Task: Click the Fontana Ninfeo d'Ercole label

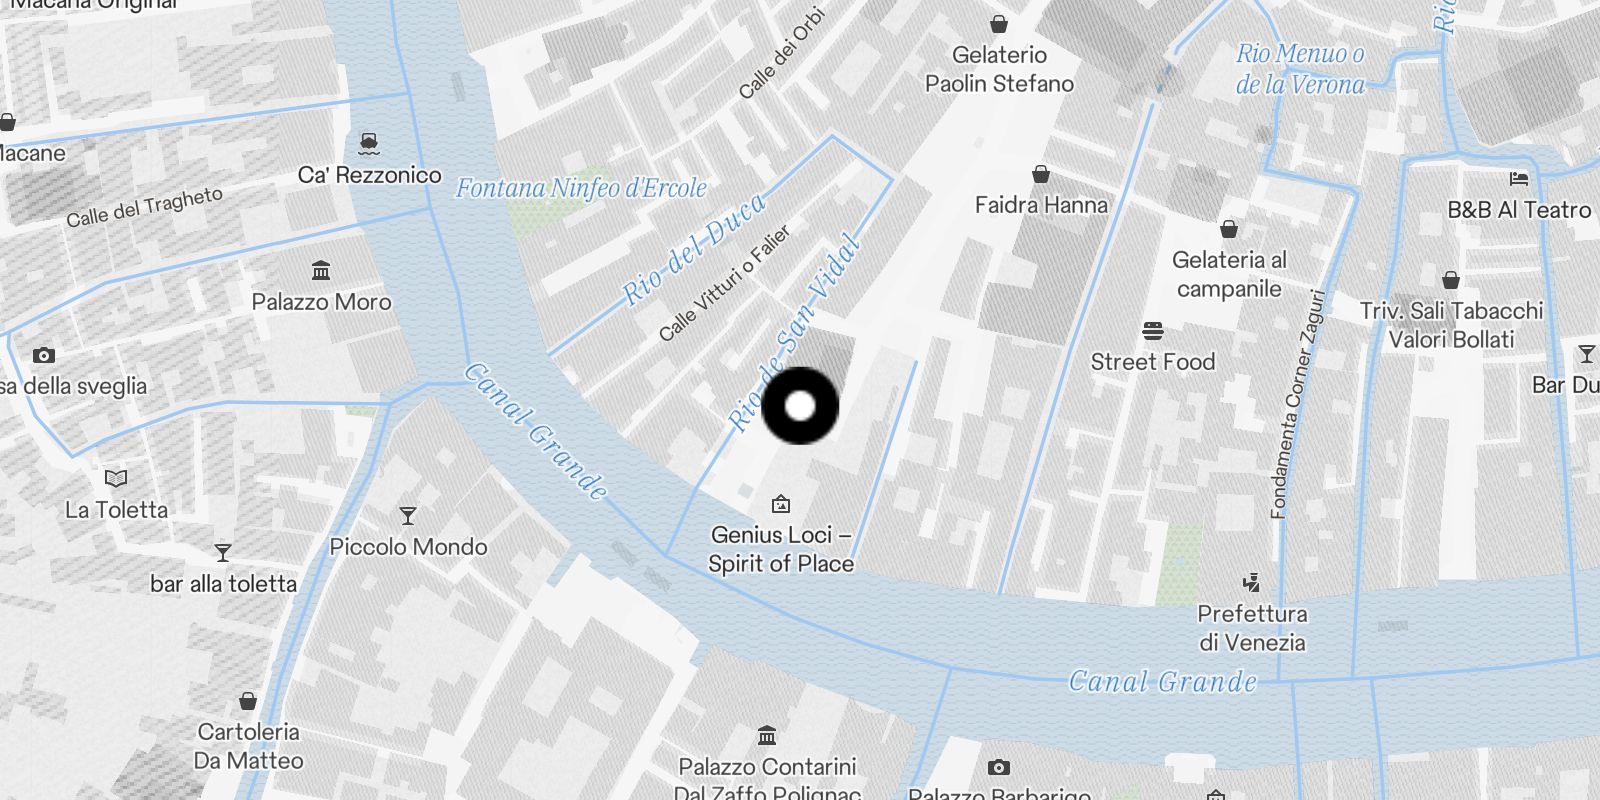Action: [x=581, y=188]
